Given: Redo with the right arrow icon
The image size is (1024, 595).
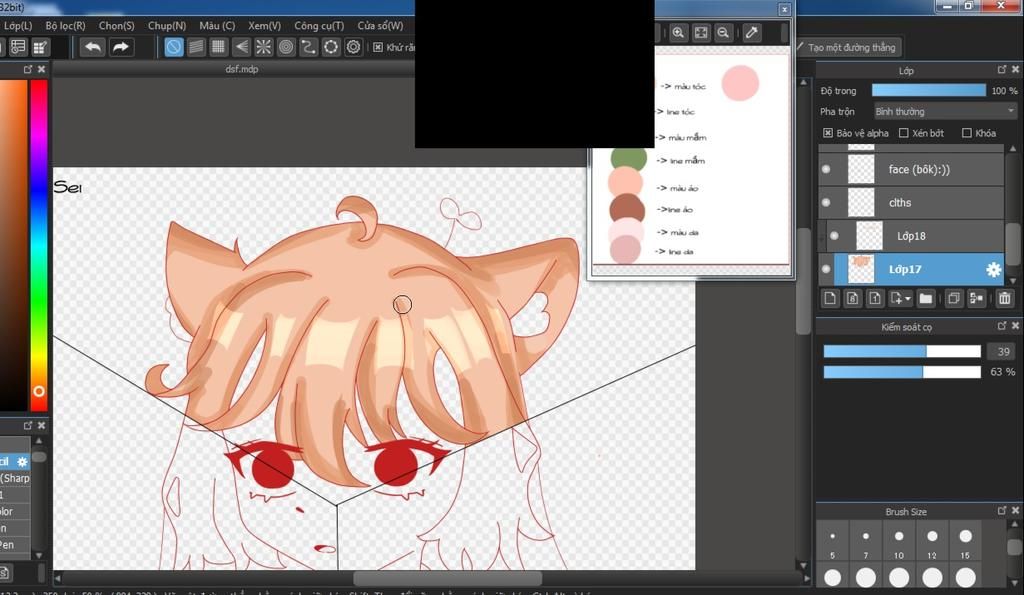Looking at the screenshot, I should coord(121,47).
